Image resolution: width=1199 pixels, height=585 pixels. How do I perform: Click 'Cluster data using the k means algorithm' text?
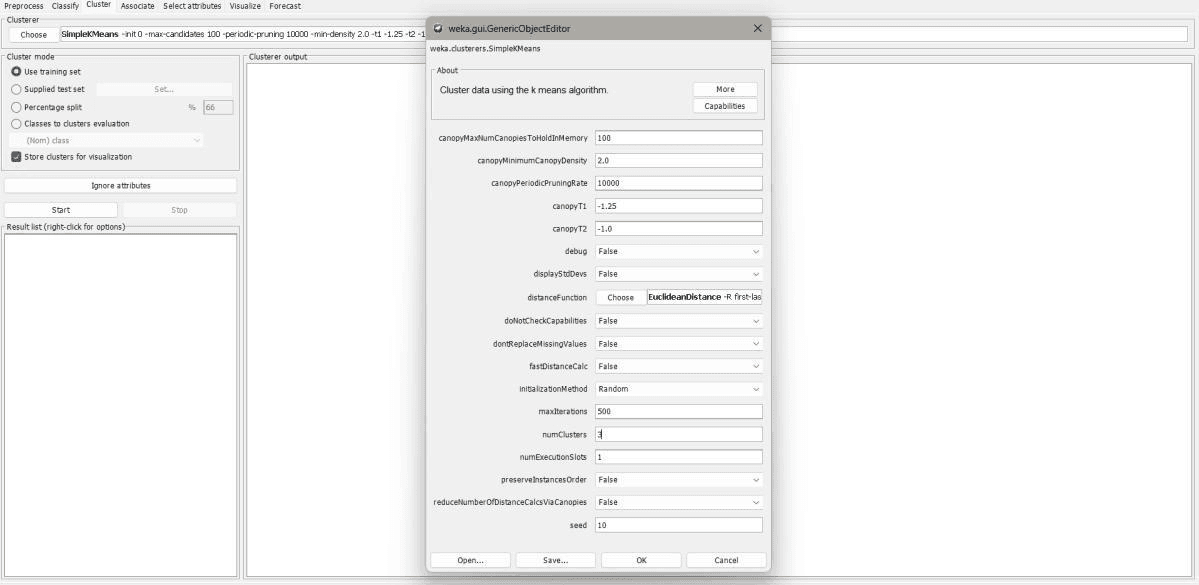click(x=524, y=90)
